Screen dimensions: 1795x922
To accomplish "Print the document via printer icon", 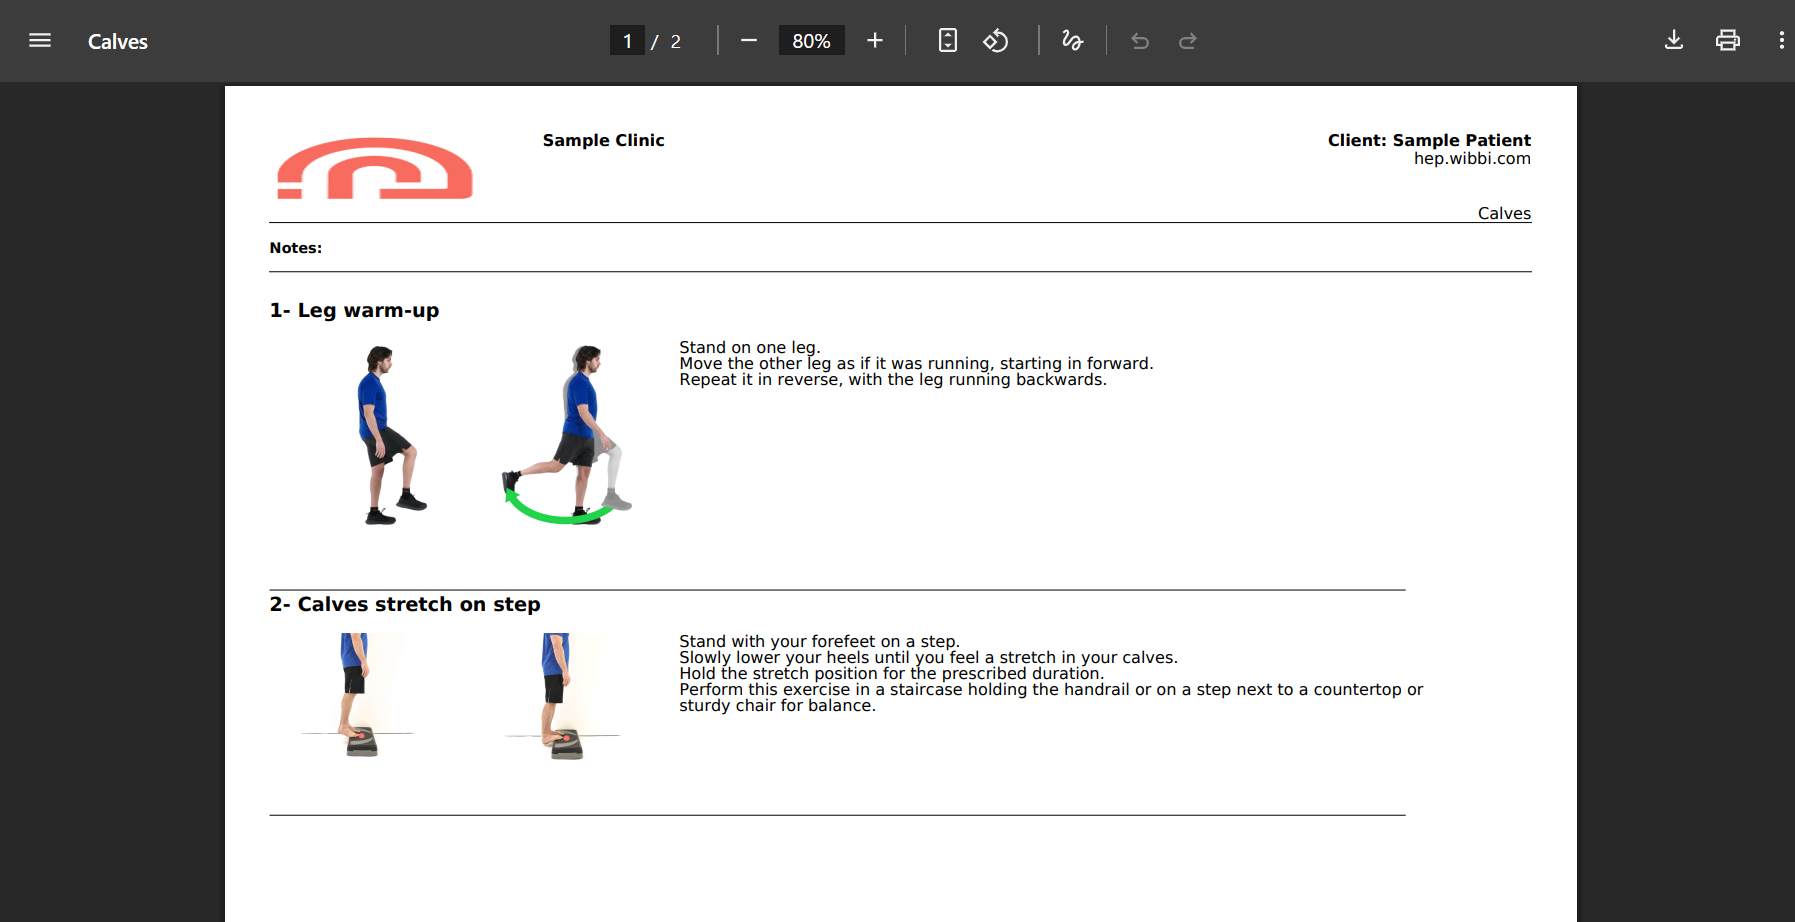I will point(1728,41).
